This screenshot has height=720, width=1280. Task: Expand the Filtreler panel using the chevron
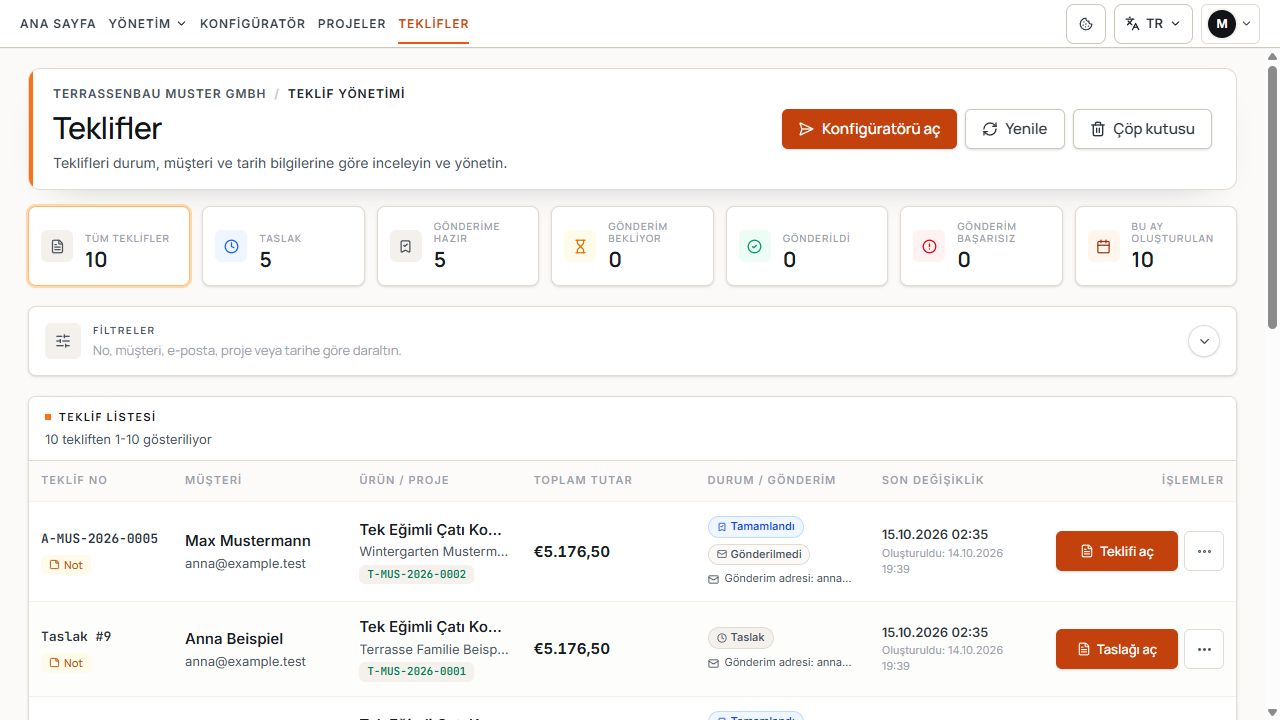(1204, 341)
